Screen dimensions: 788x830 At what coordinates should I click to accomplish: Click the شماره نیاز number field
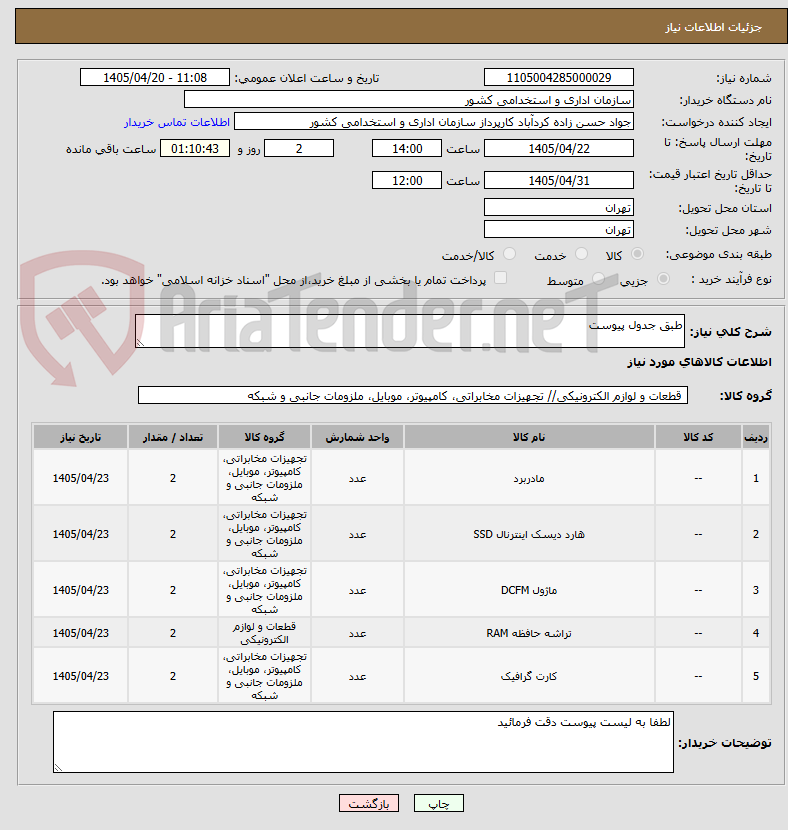pos(559,77)
